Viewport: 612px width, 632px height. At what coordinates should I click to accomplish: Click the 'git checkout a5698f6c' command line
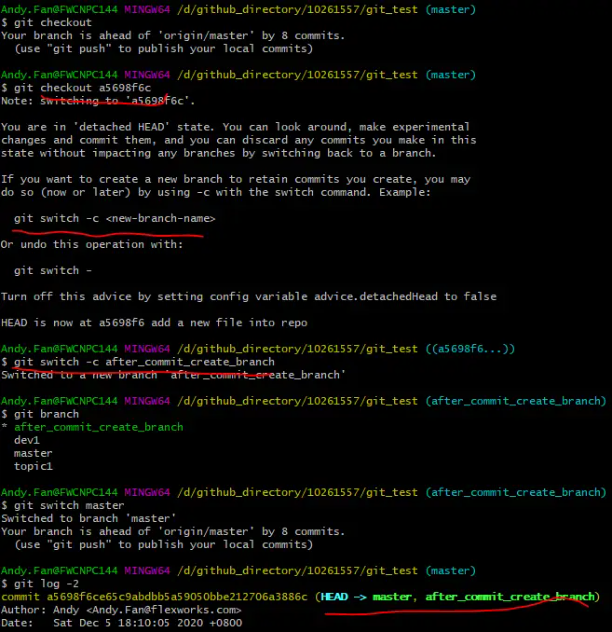76,88
